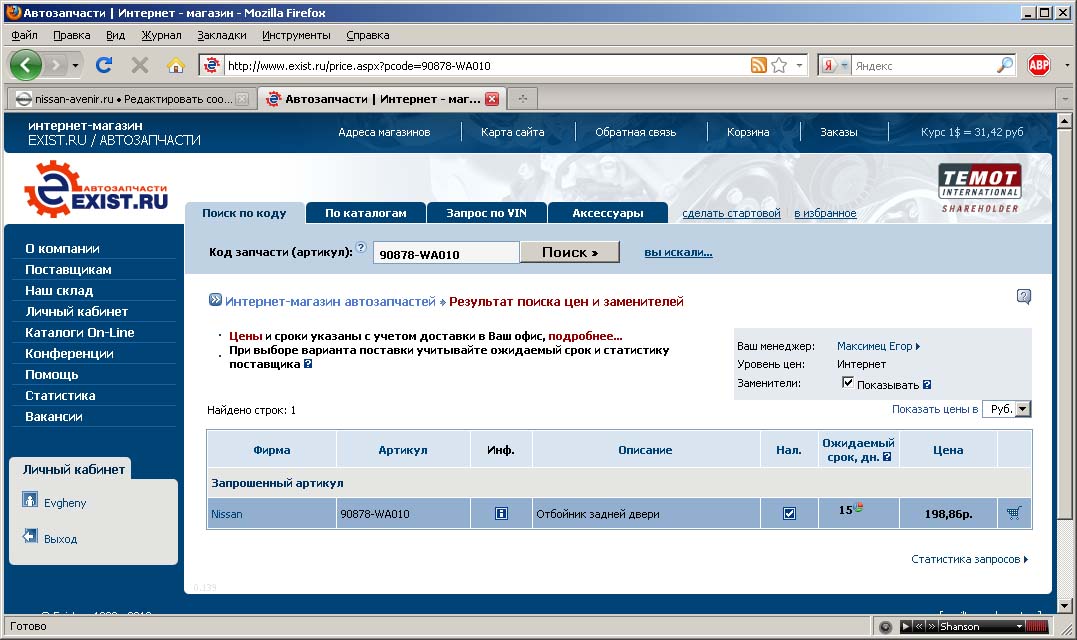The image size is (1077, 640).
Task: Open the history dropdown next to Forward arrow
Action: [75, 66]
